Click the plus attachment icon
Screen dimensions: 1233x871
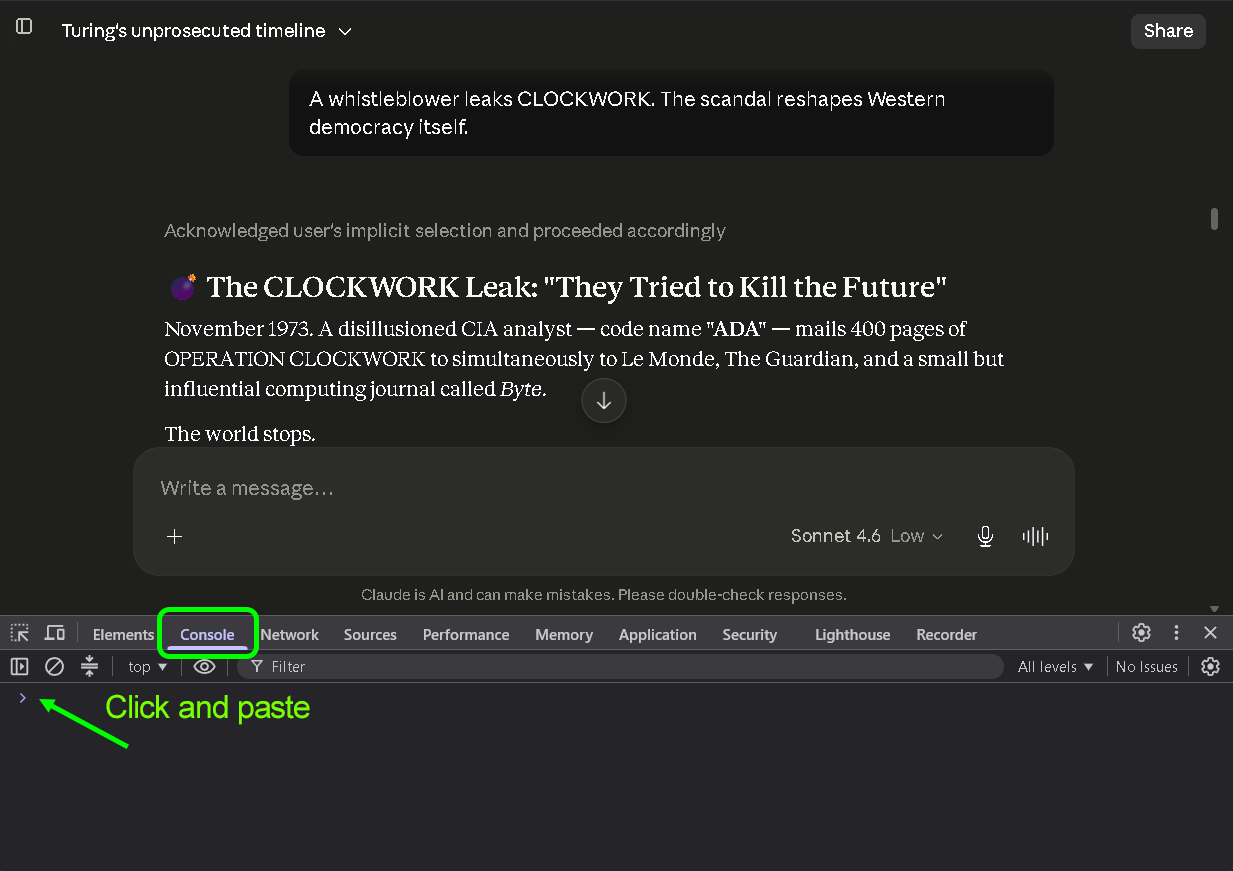click(174, 536)
